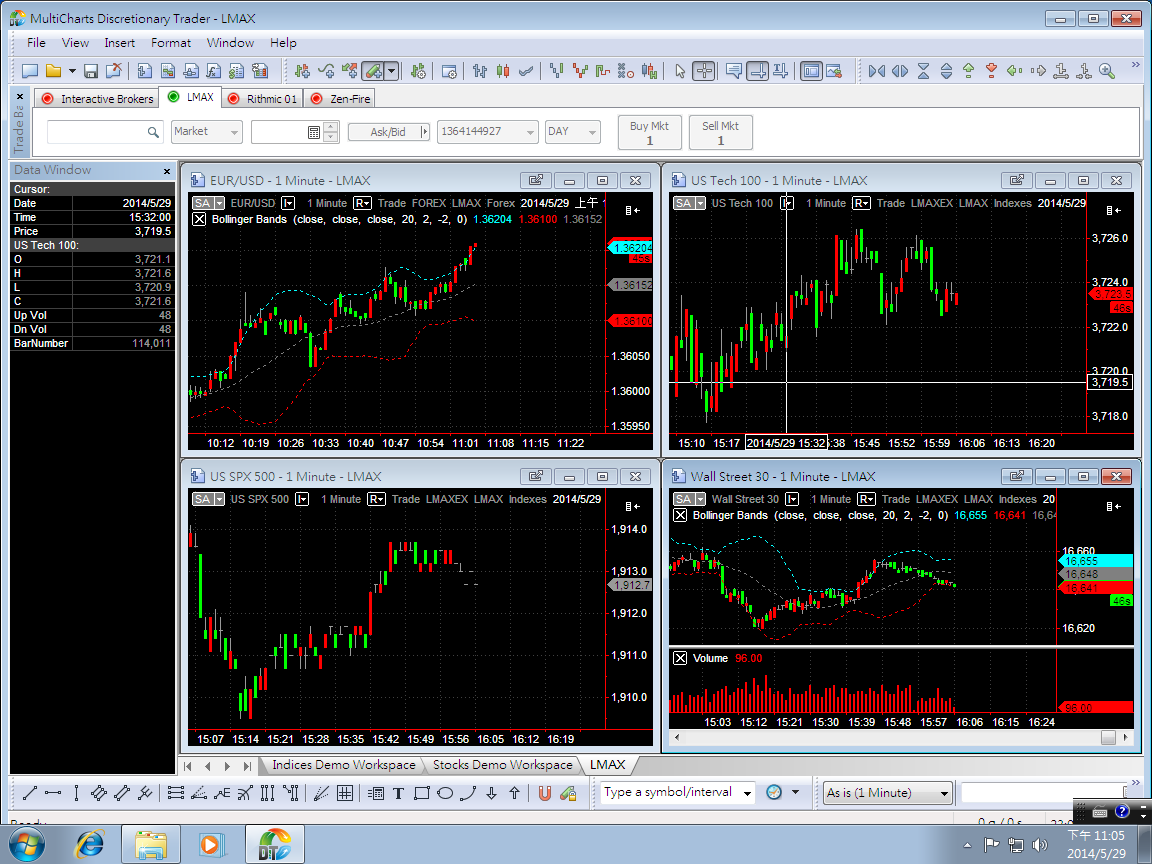This screenshot has width=1152, height=864.
Task: Click the quantity stepper up arrow
Action: tap(331, 127)
